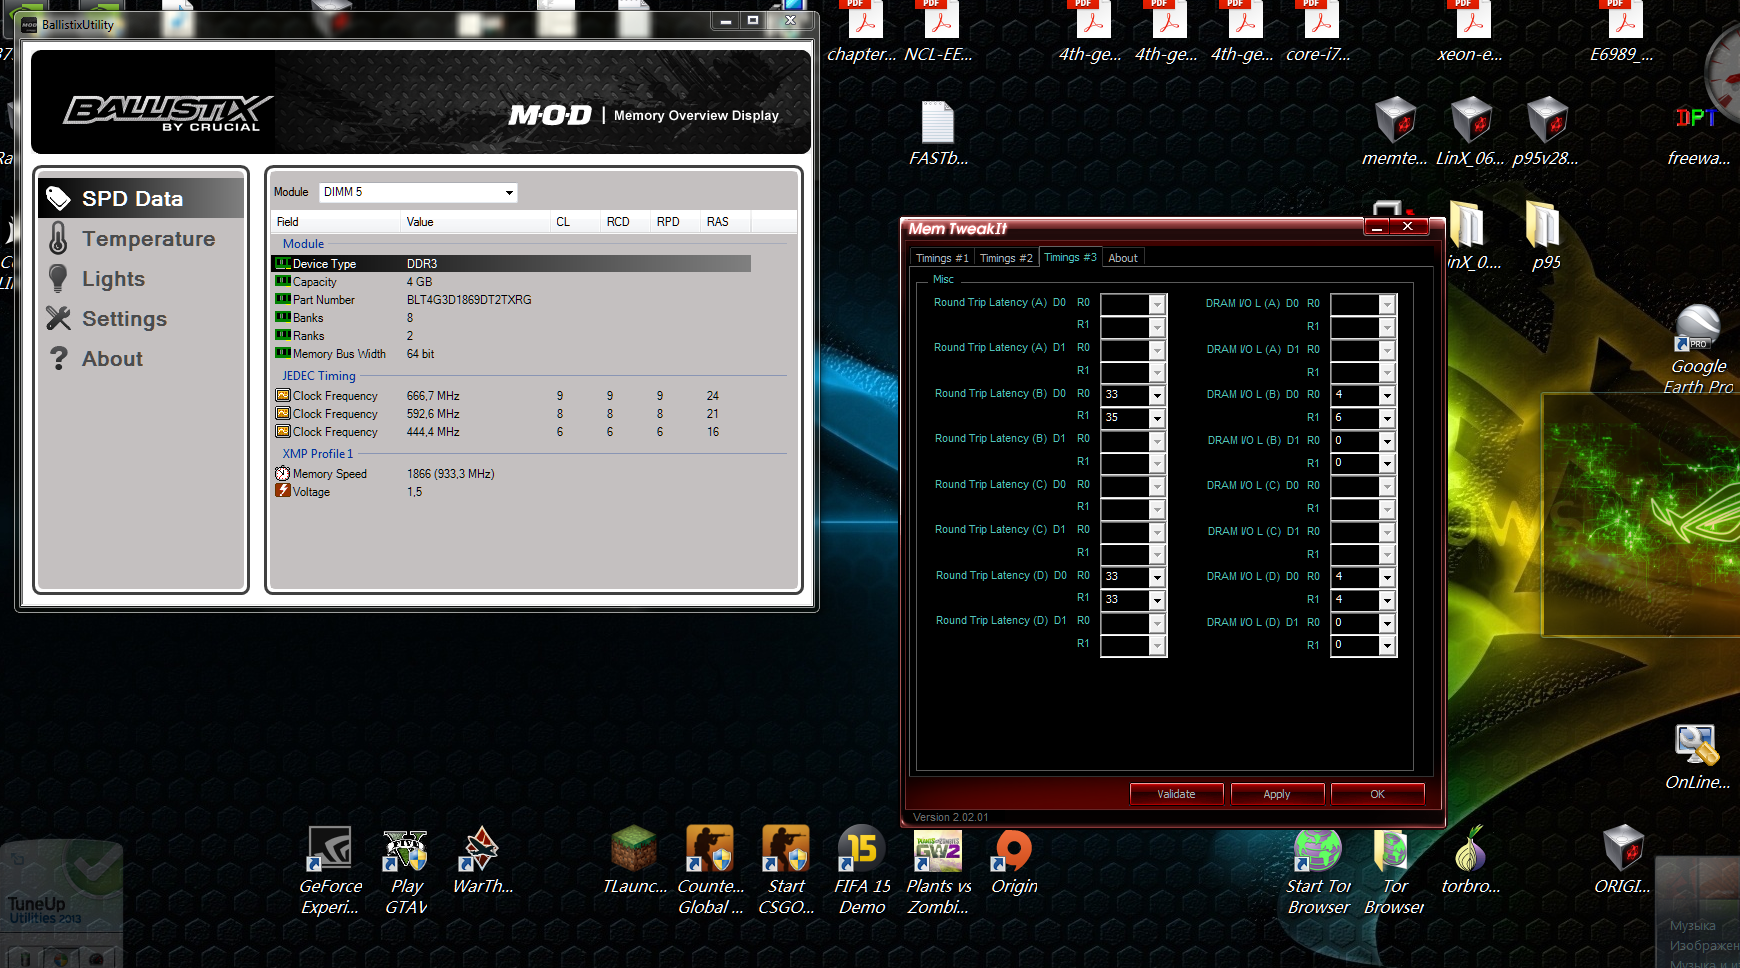Viewport: 1740px width, 968px height.
Task: Select the LinX_06 desktop icon
Action: pos(1470,134)
